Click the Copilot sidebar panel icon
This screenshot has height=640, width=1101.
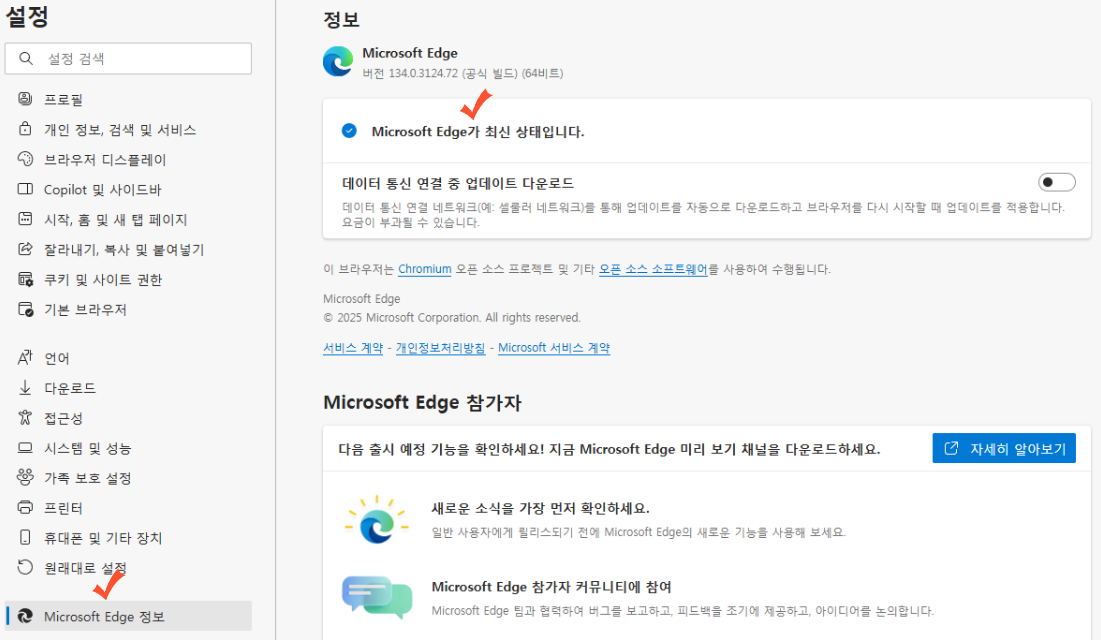point(25,189)
